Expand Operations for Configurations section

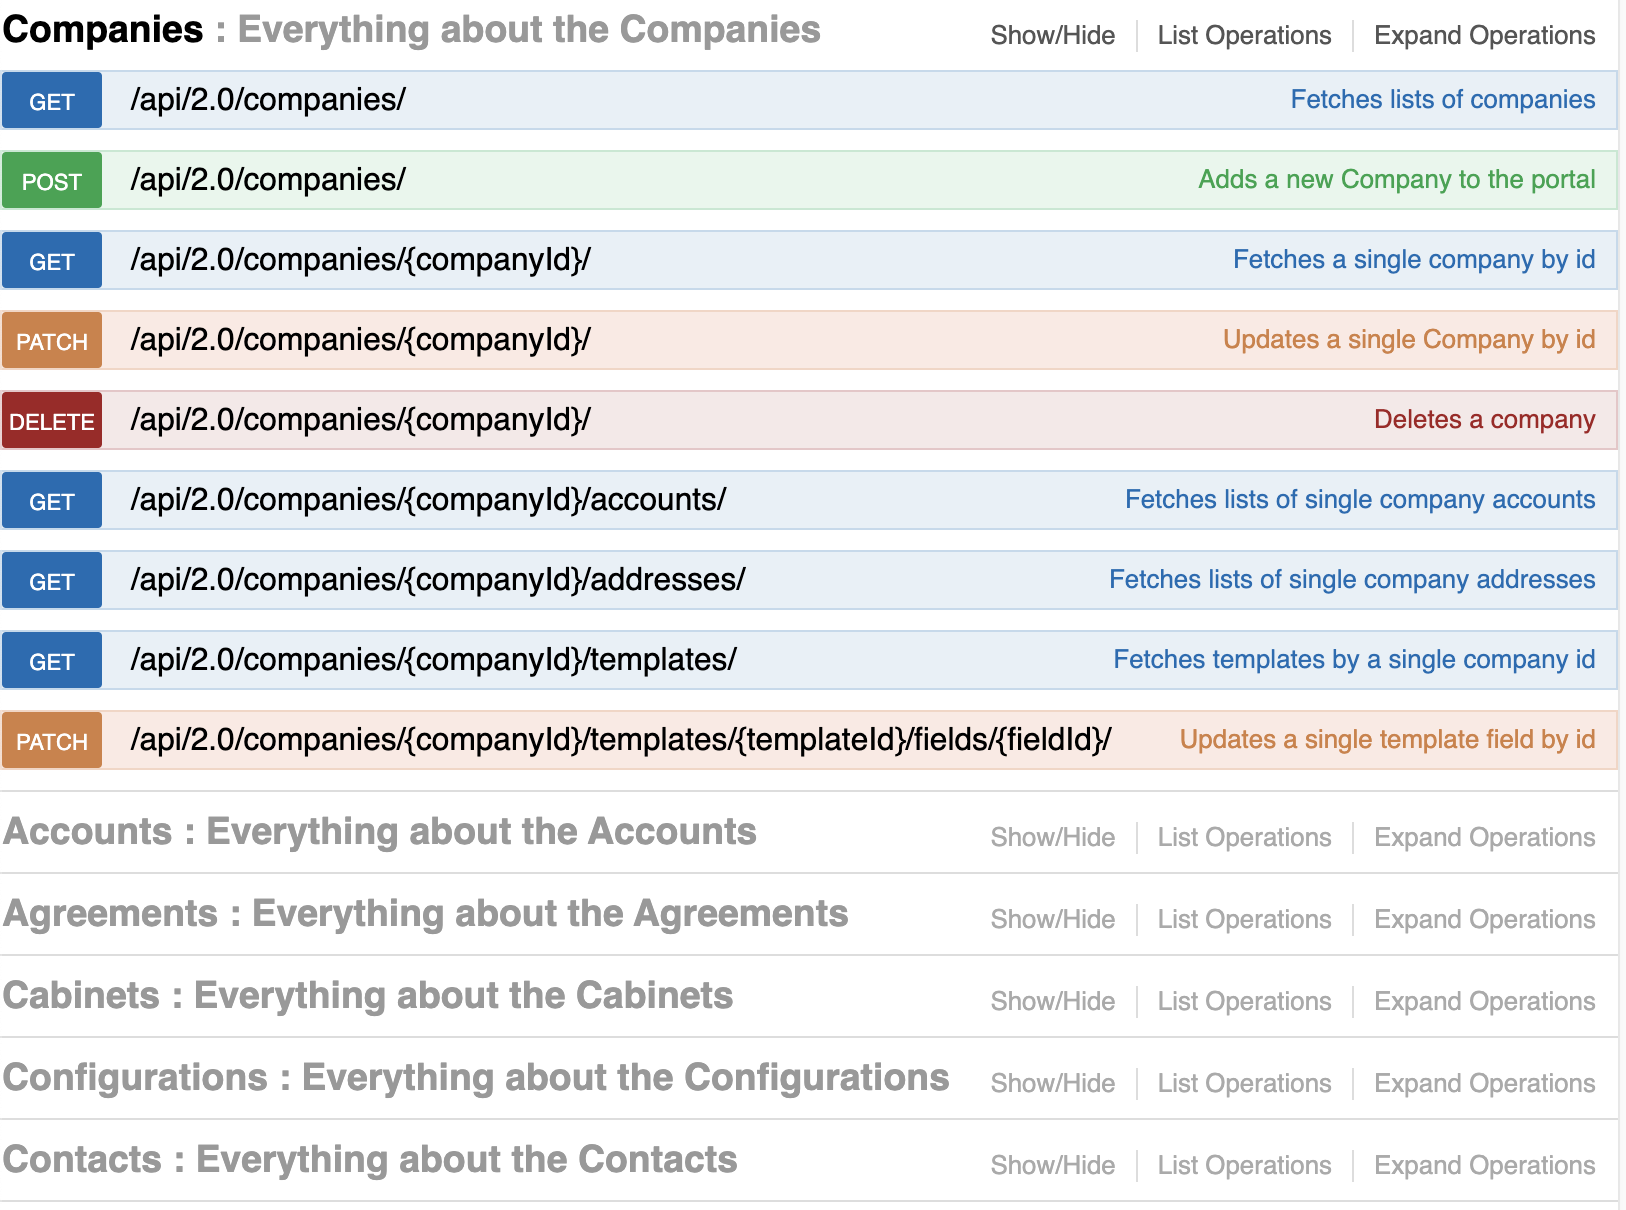tap(1484, 1084)
